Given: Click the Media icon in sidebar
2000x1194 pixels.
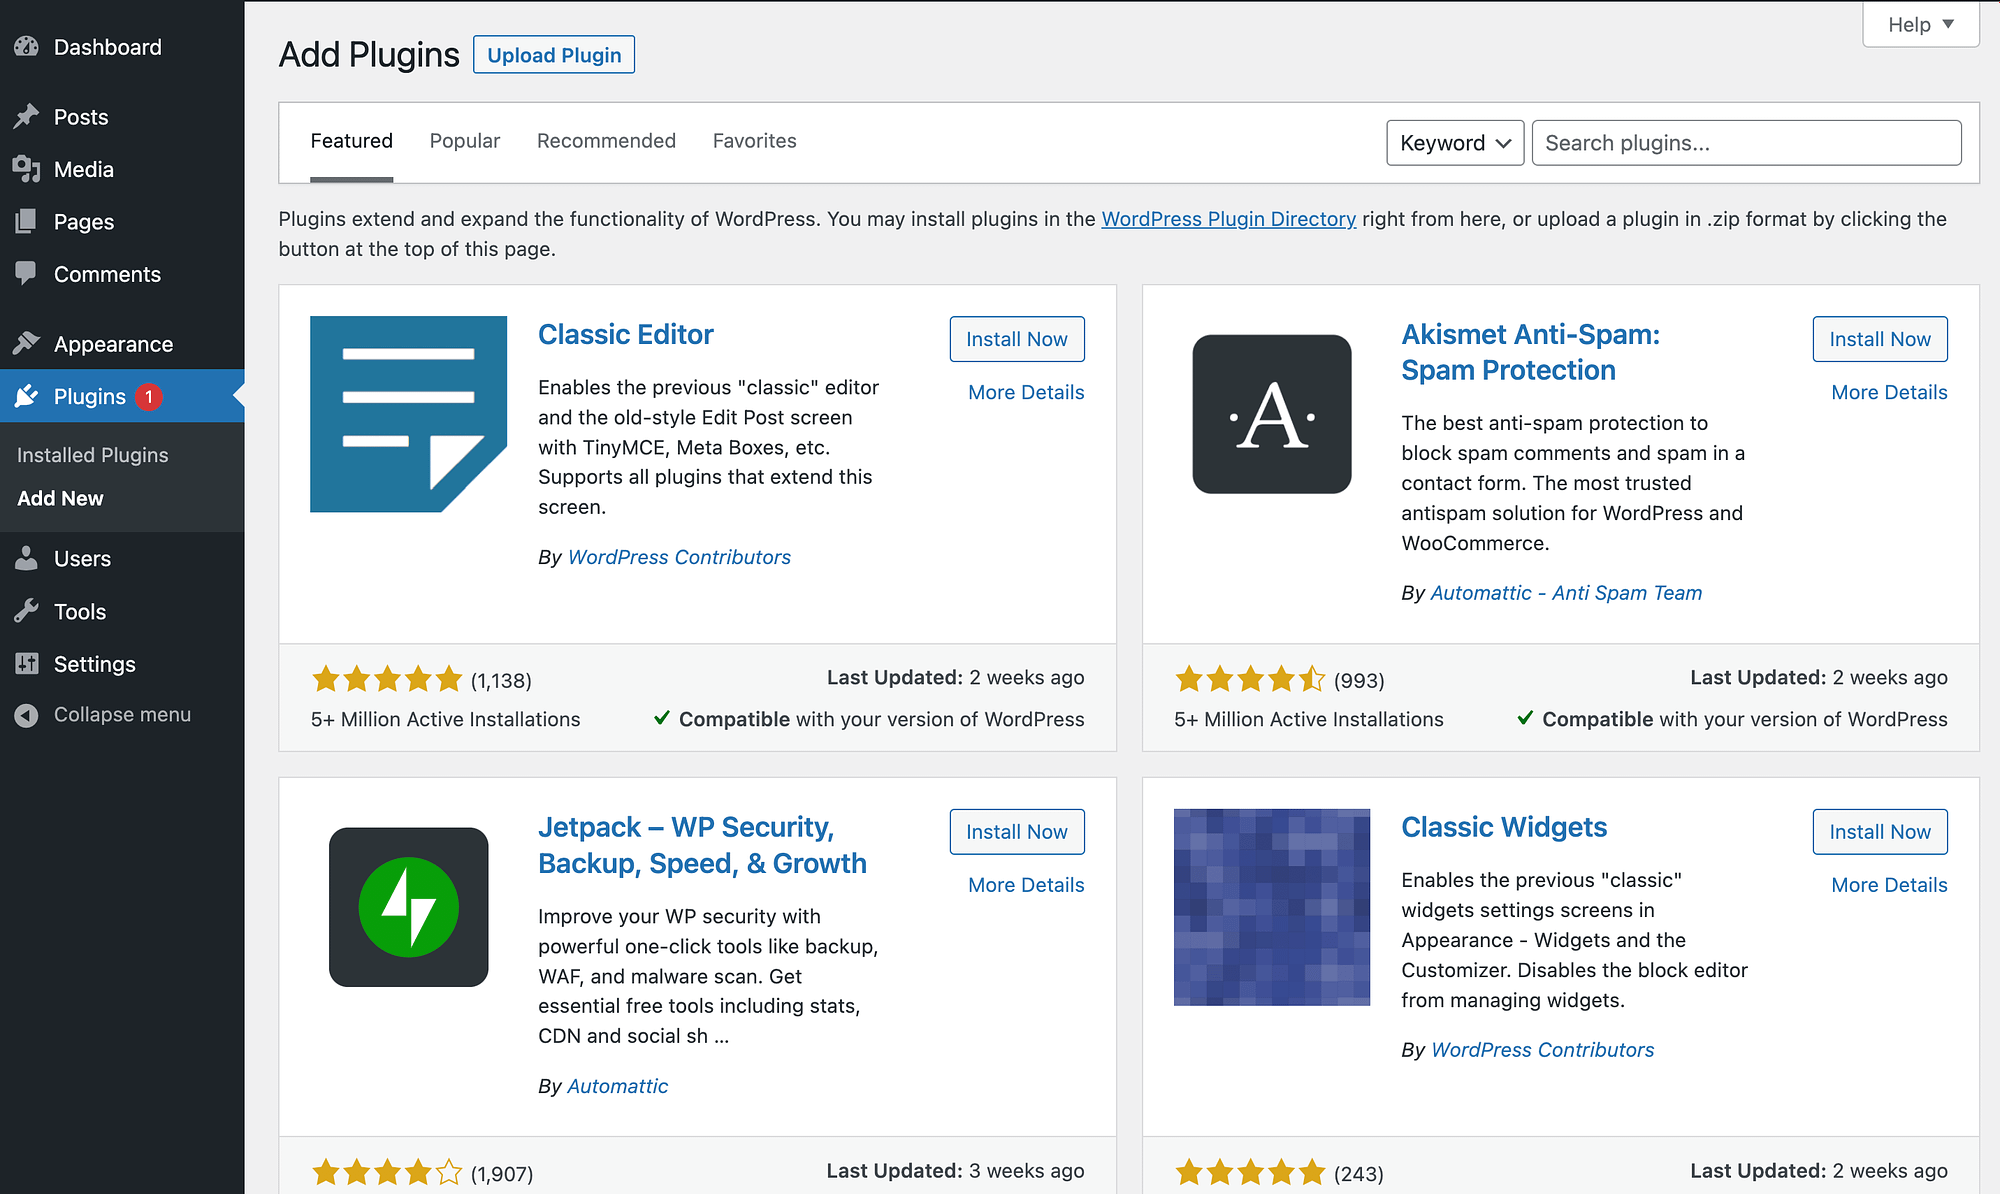Looking at the screenshot, I should 27,169.
